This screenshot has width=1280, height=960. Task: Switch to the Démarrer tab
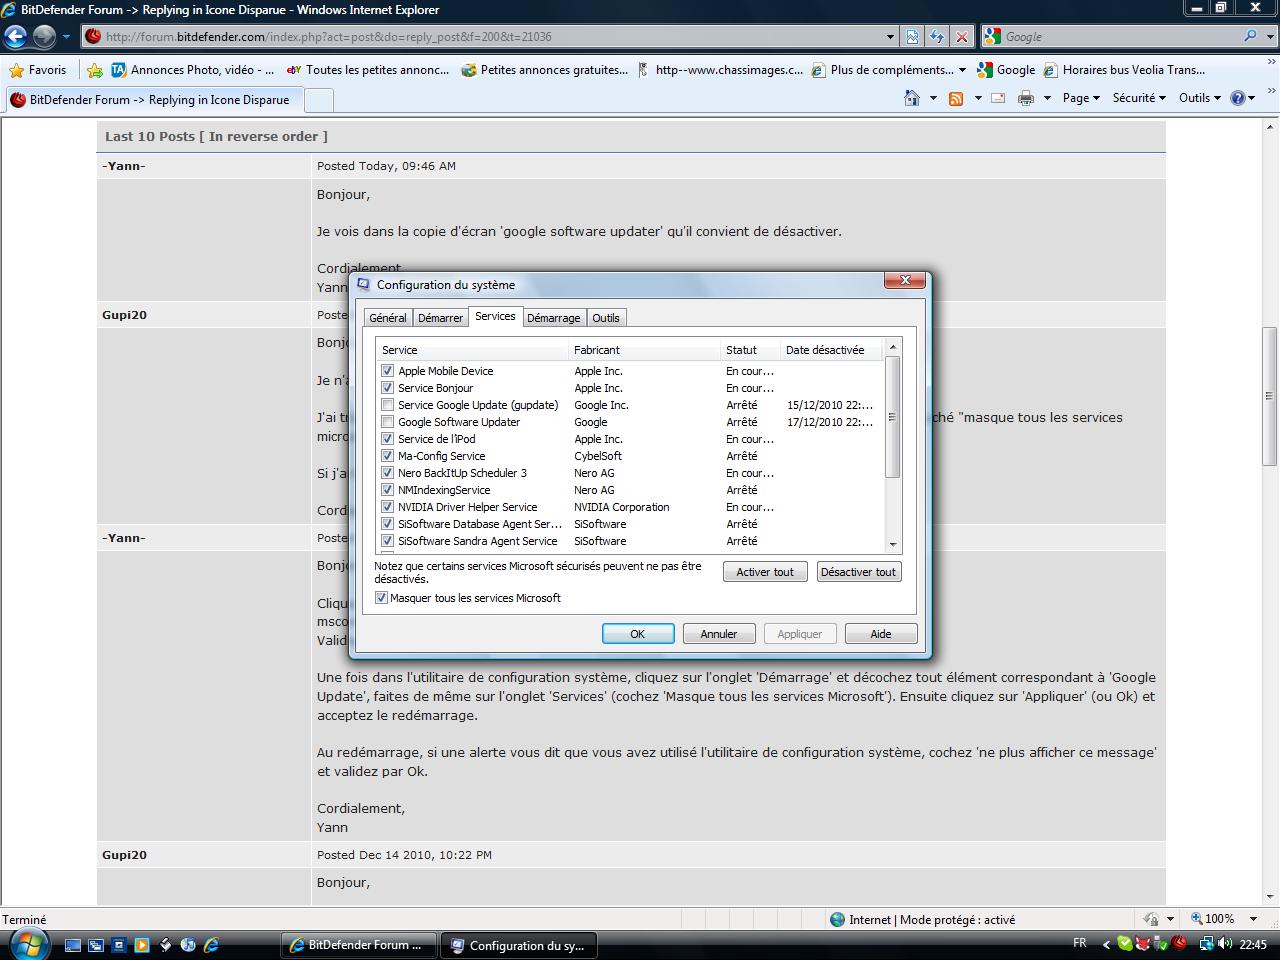click(440, 318)
